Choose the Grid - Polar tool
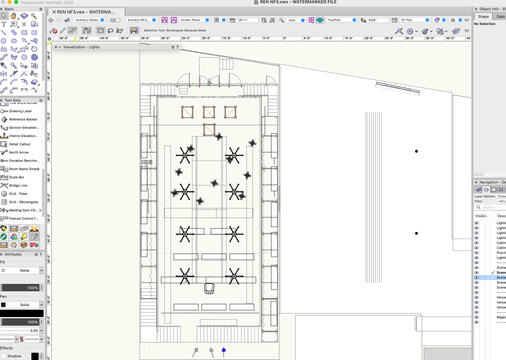 [x=15, y=194]
